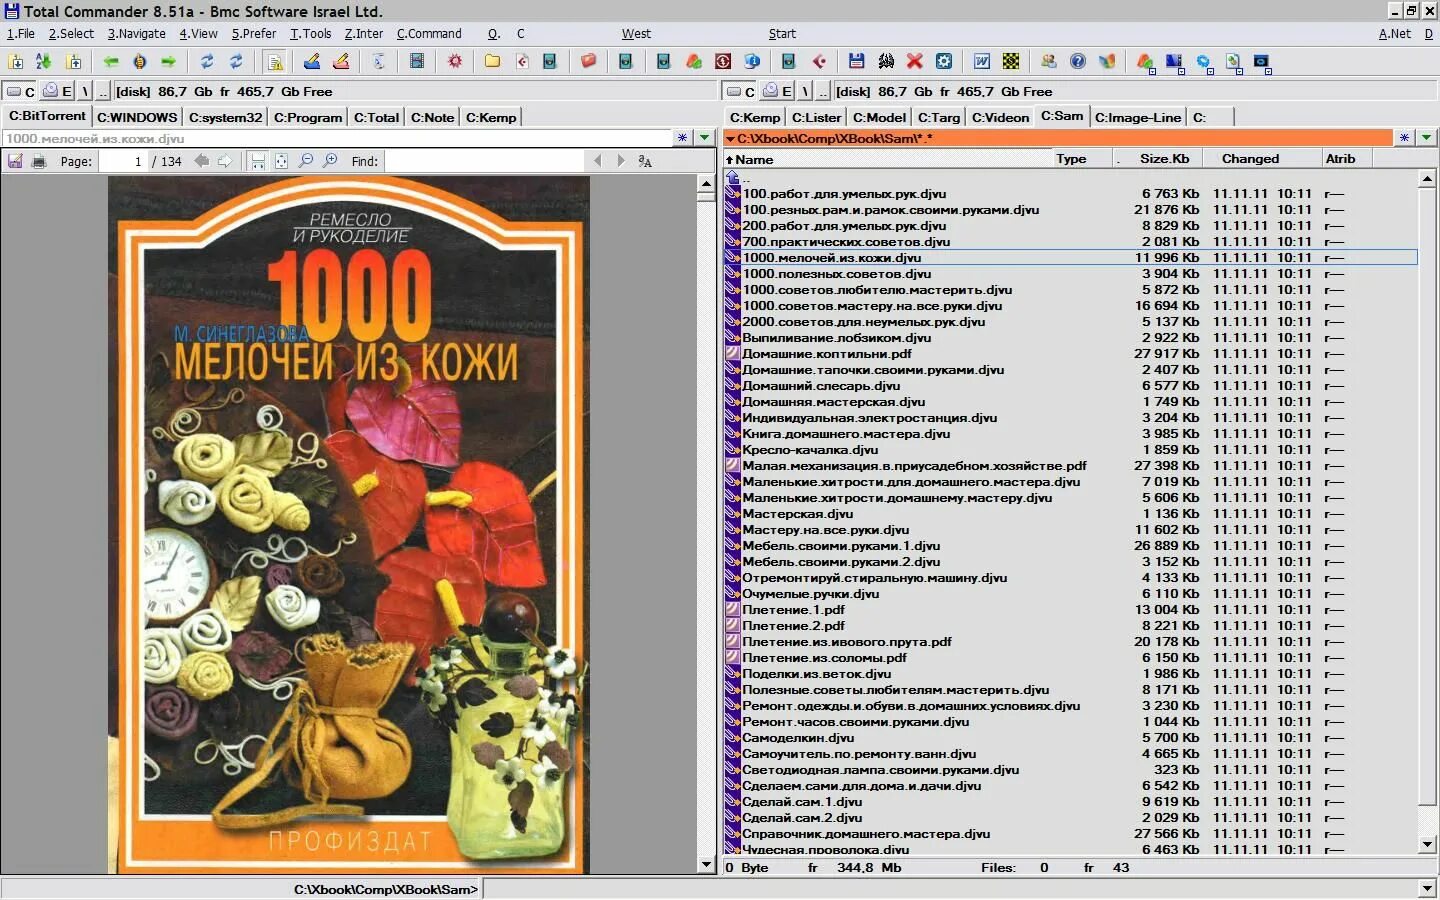
Task: Open the 2.Select menu
Action: (71, 34)
